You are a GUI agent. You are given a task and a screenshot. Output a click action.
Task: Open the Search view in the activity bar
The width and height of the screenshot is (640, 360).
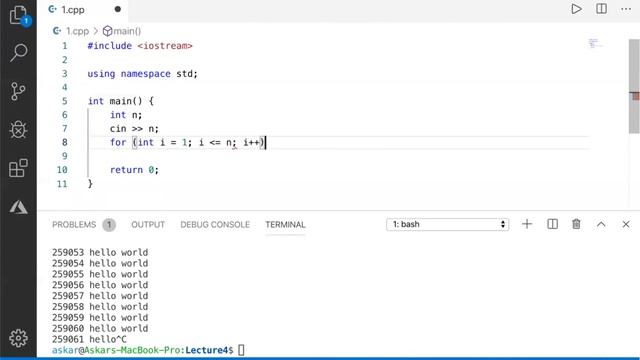point(18,53)
